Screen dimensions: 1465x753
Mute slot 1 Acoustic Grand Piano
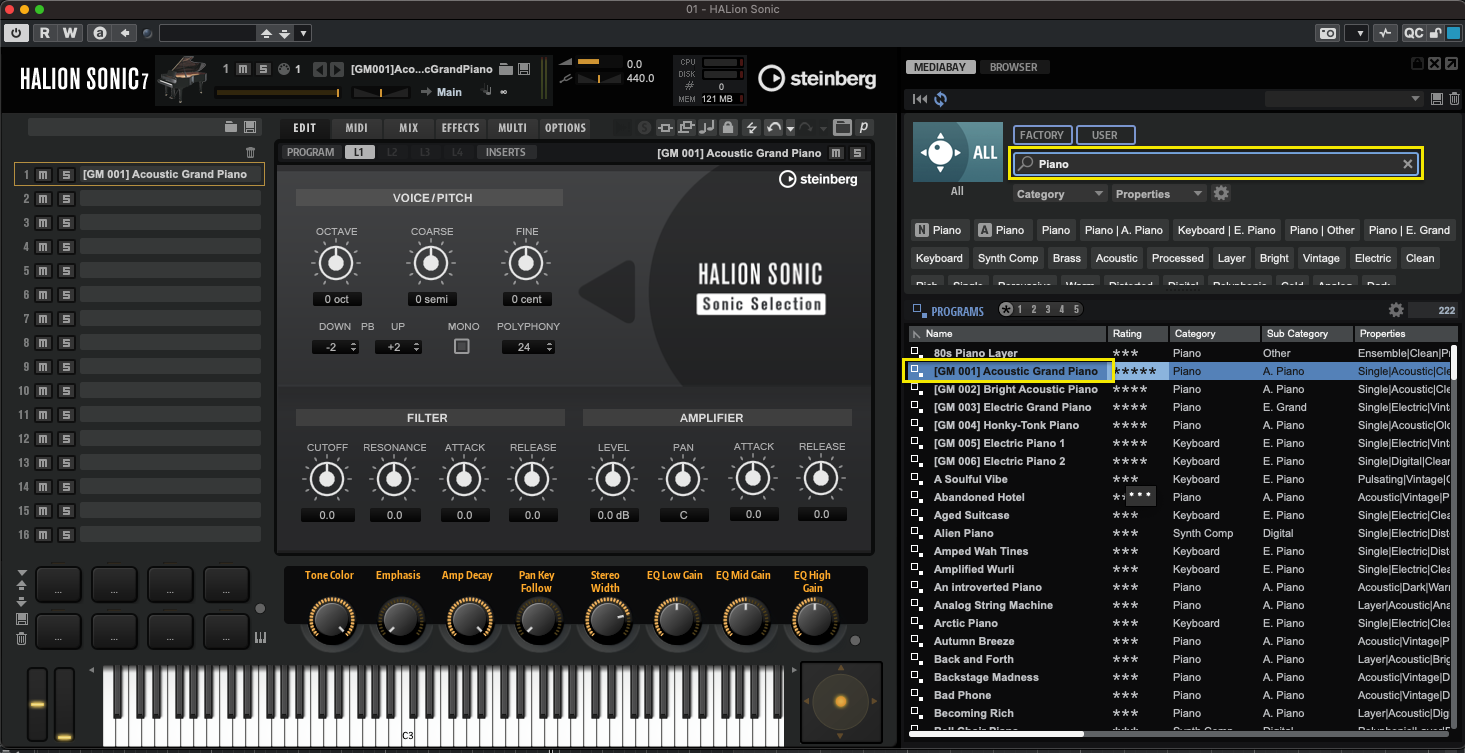tap(43, 175)
